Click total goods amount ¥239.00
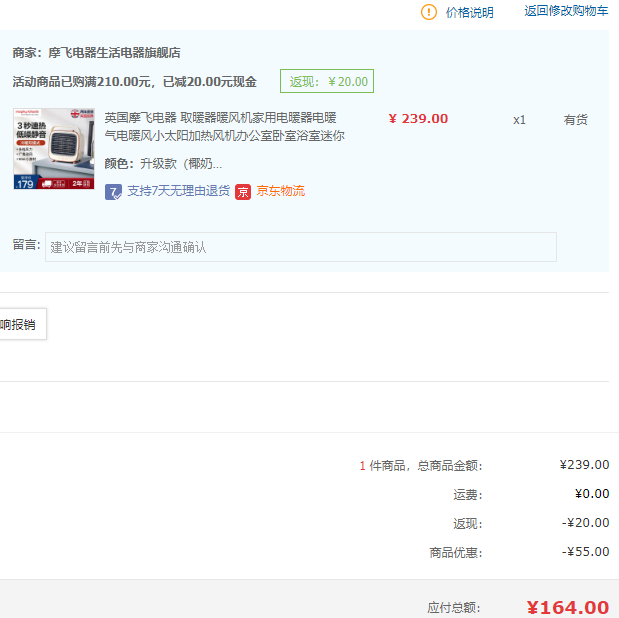The width and height of the screenshot is (619, 618). [x=584, y=465]
